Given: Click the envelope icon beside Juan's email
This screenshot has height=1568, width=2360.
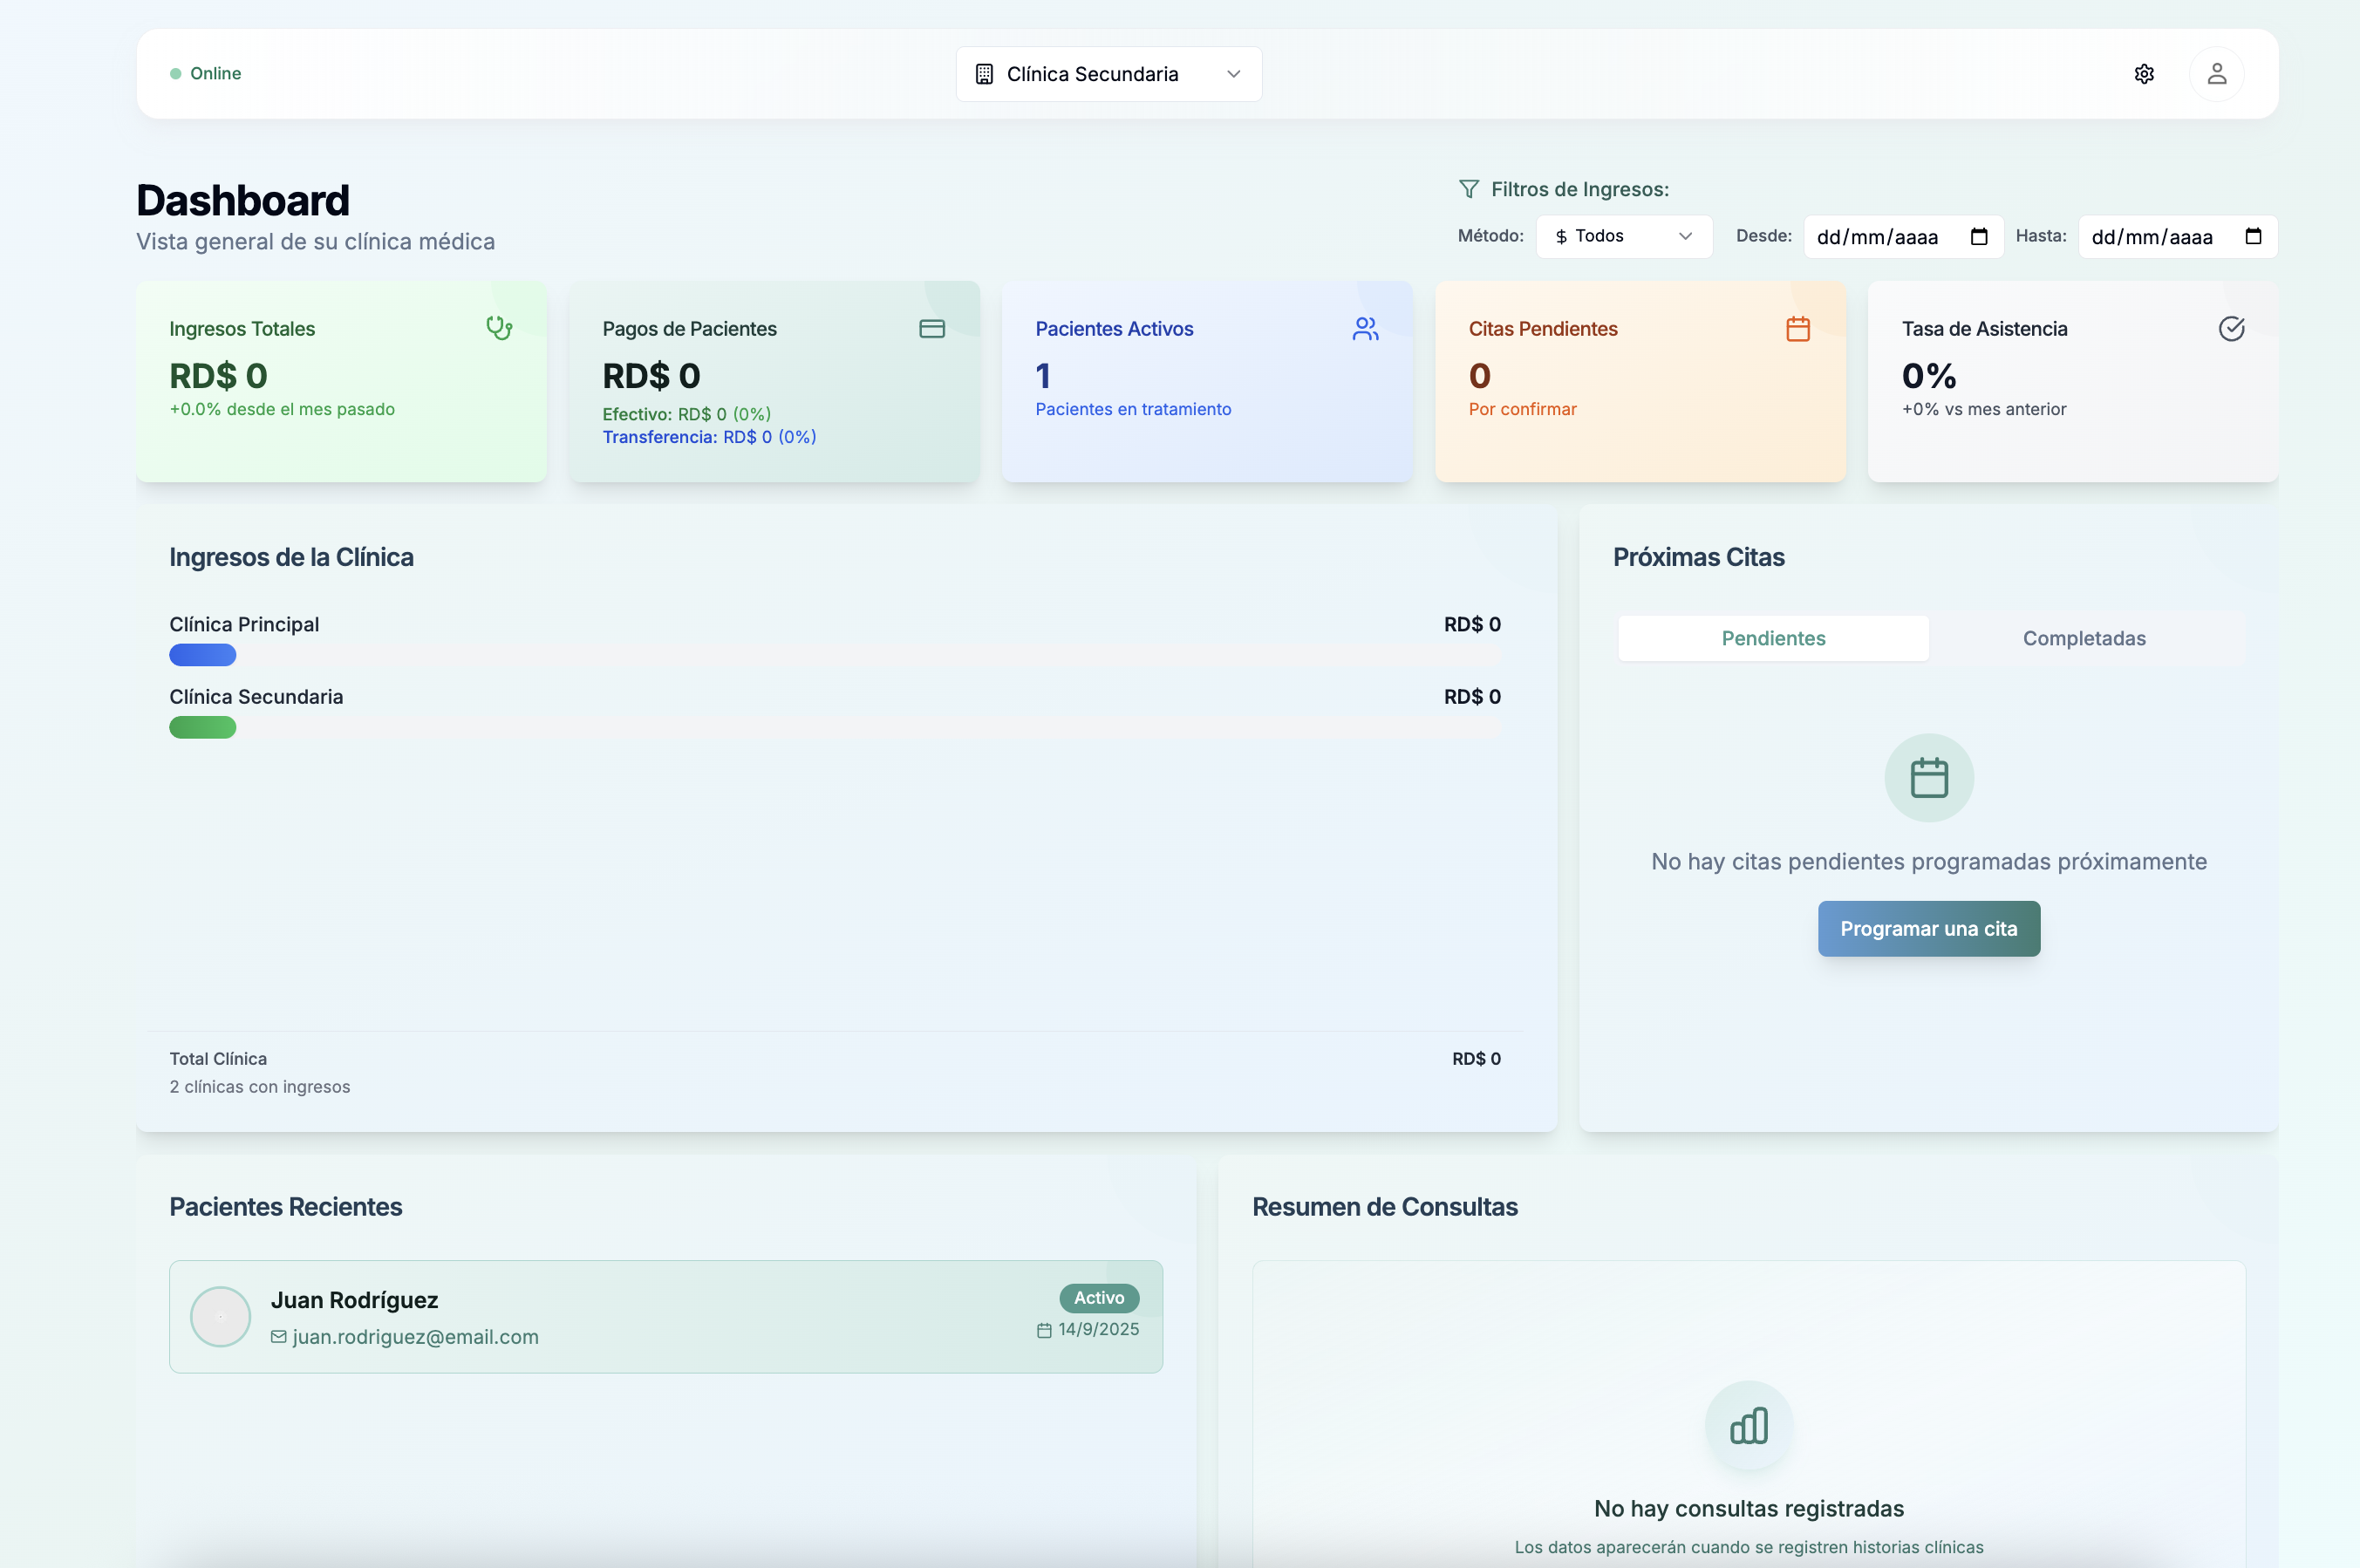Looking at the screenshot, I should (x=278, y=1336).
